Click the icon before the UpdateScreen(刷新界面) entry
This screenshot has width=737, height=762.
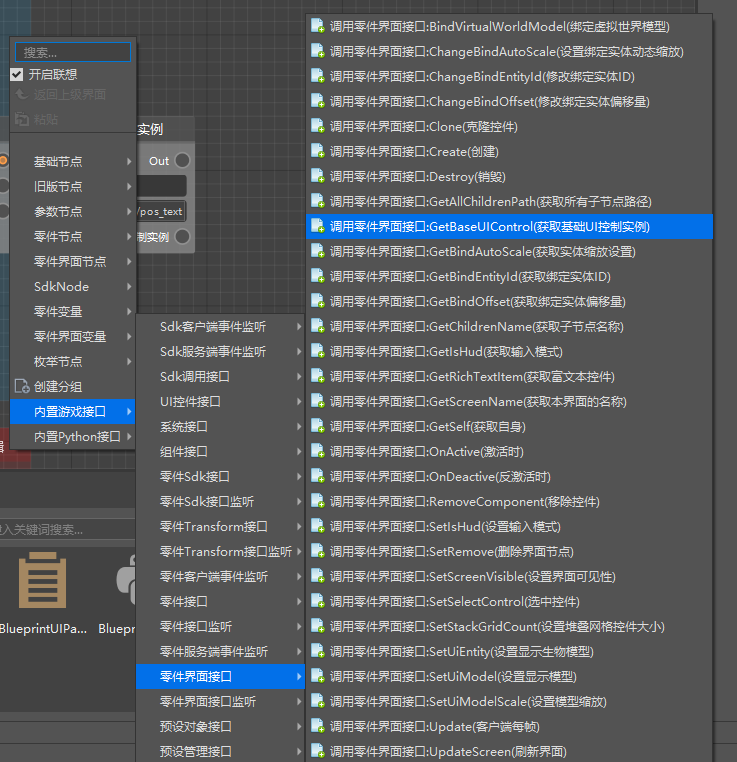(x=317, y=752)
